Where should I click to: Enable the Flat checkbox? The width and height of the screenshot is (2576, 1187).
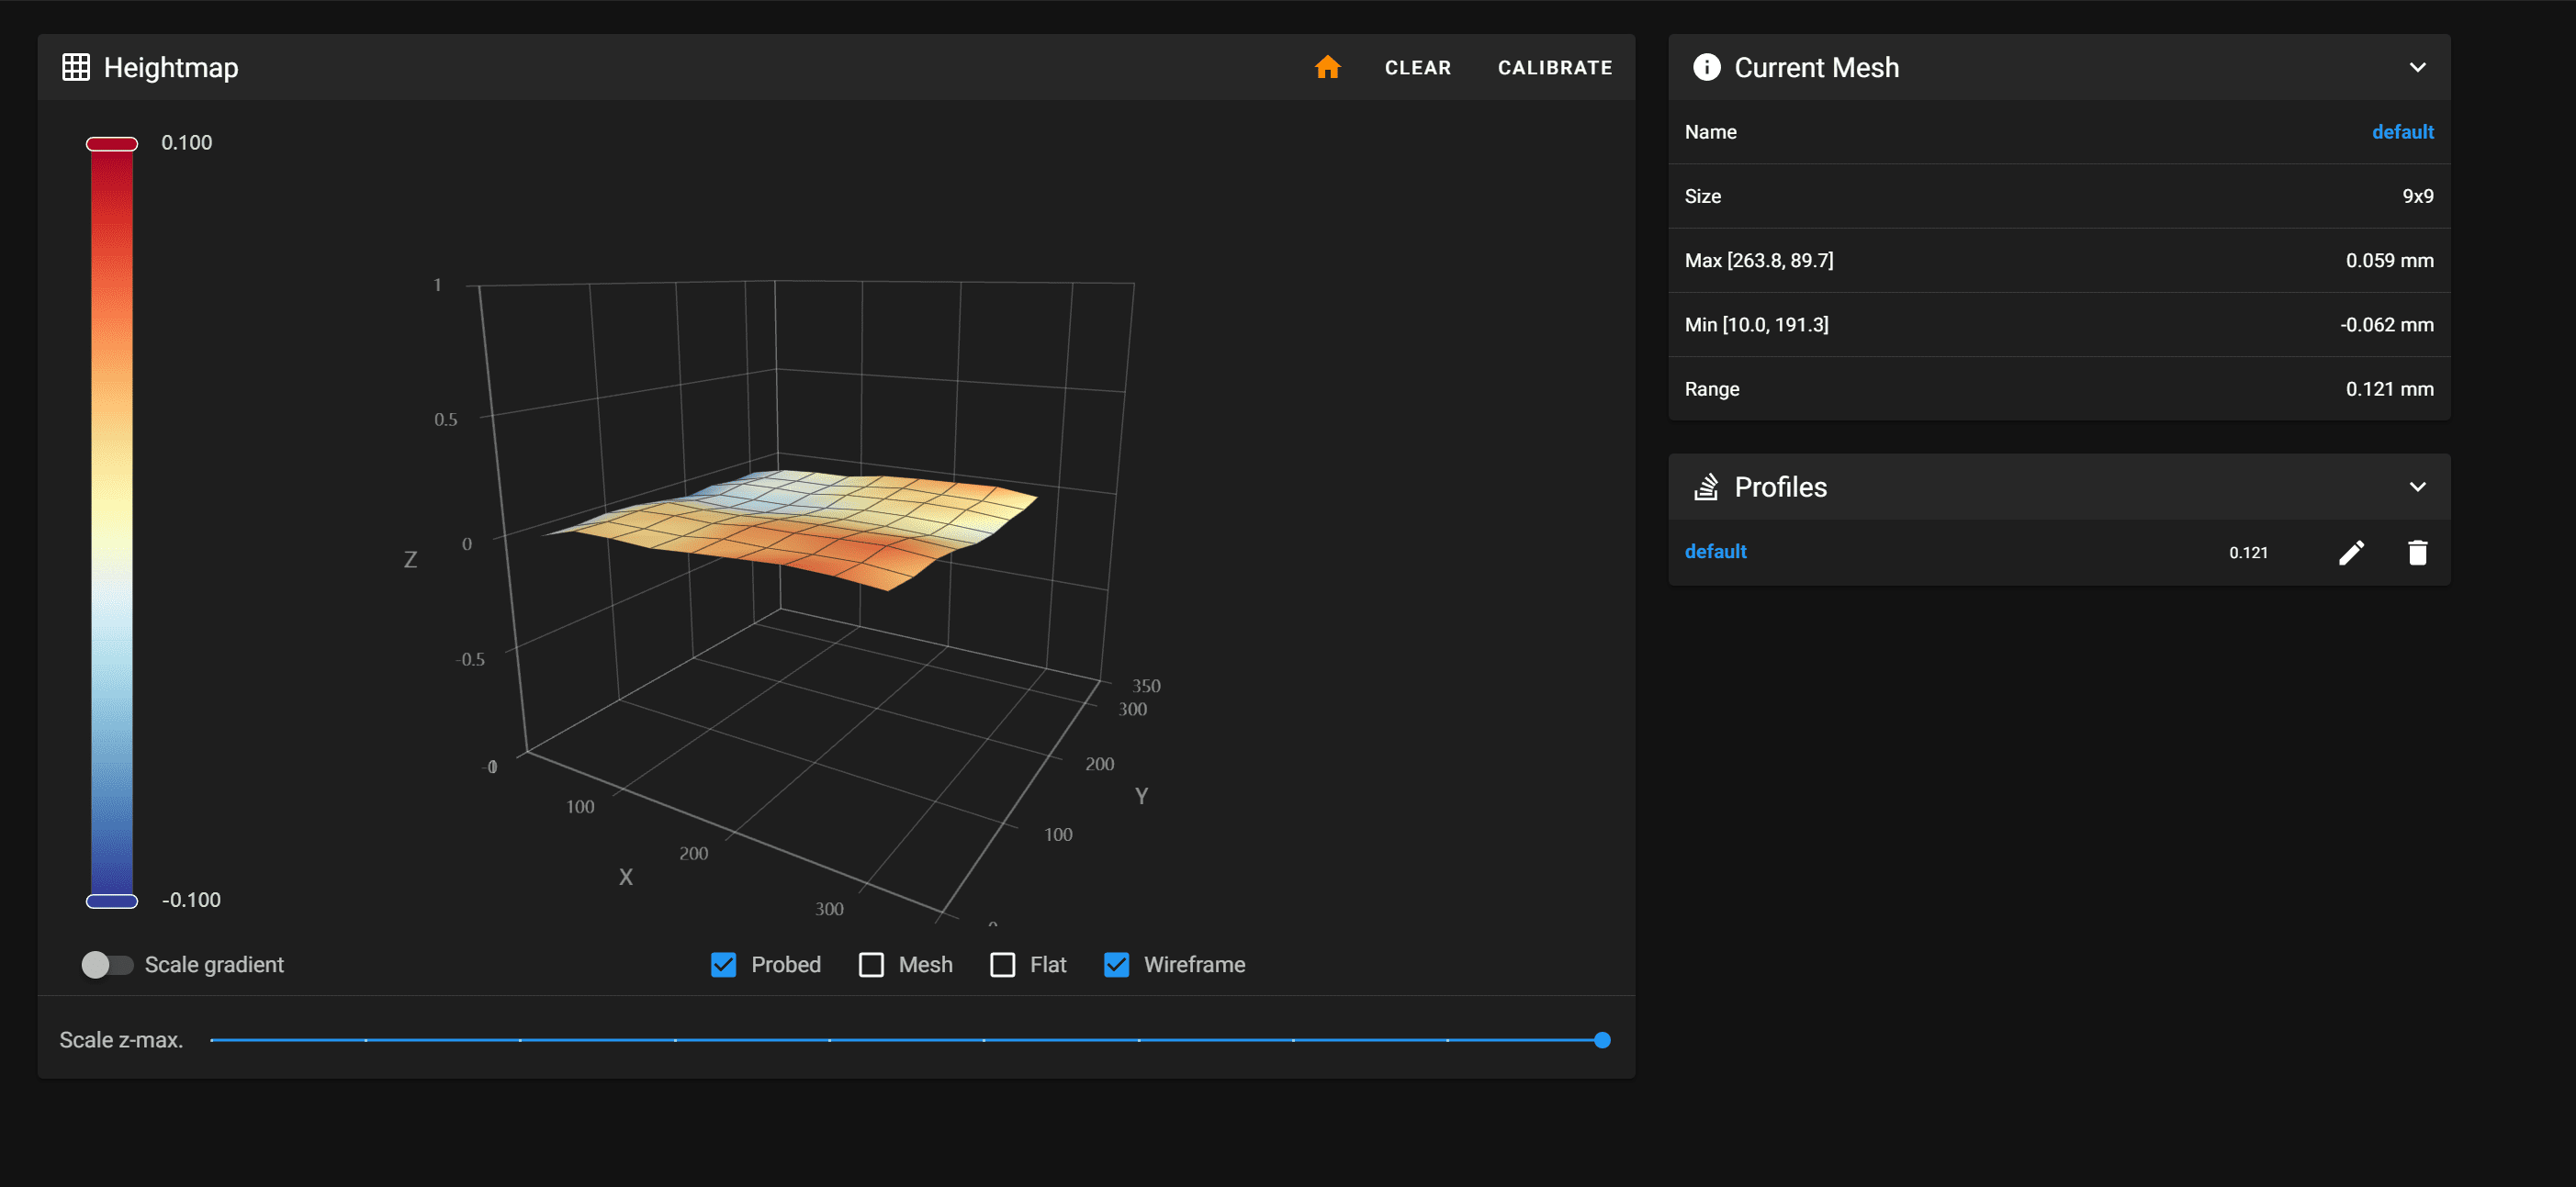[x=1002, y=965]
